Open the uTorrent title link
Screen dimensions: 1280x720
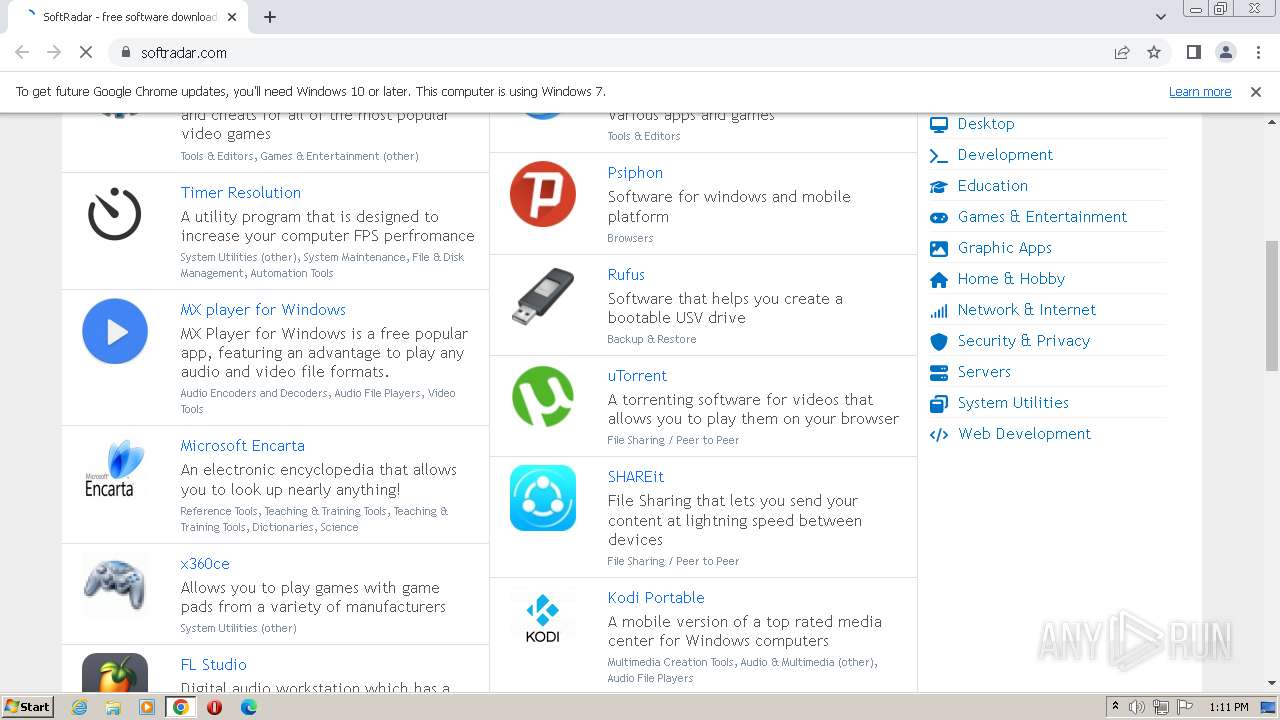tap(637, 376)
